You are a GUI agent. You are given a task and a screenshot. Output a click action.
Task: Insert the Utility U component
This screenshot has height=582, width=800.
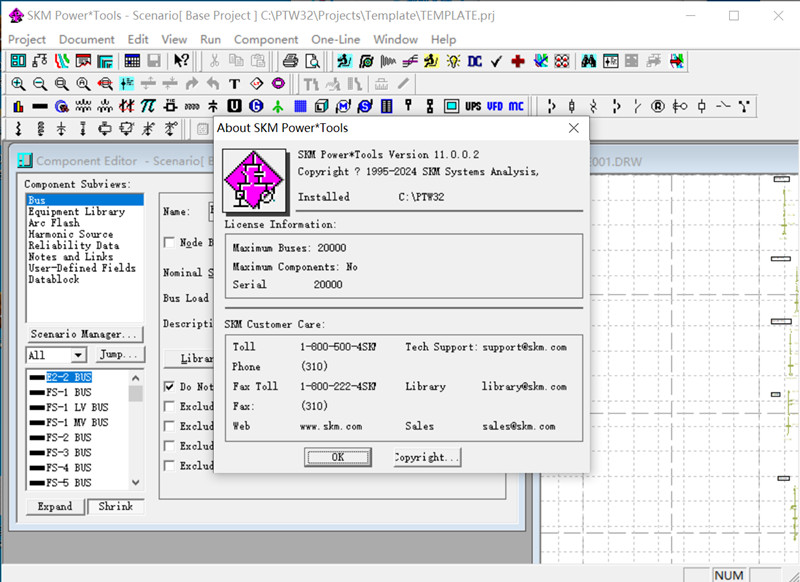coord(234,106)
